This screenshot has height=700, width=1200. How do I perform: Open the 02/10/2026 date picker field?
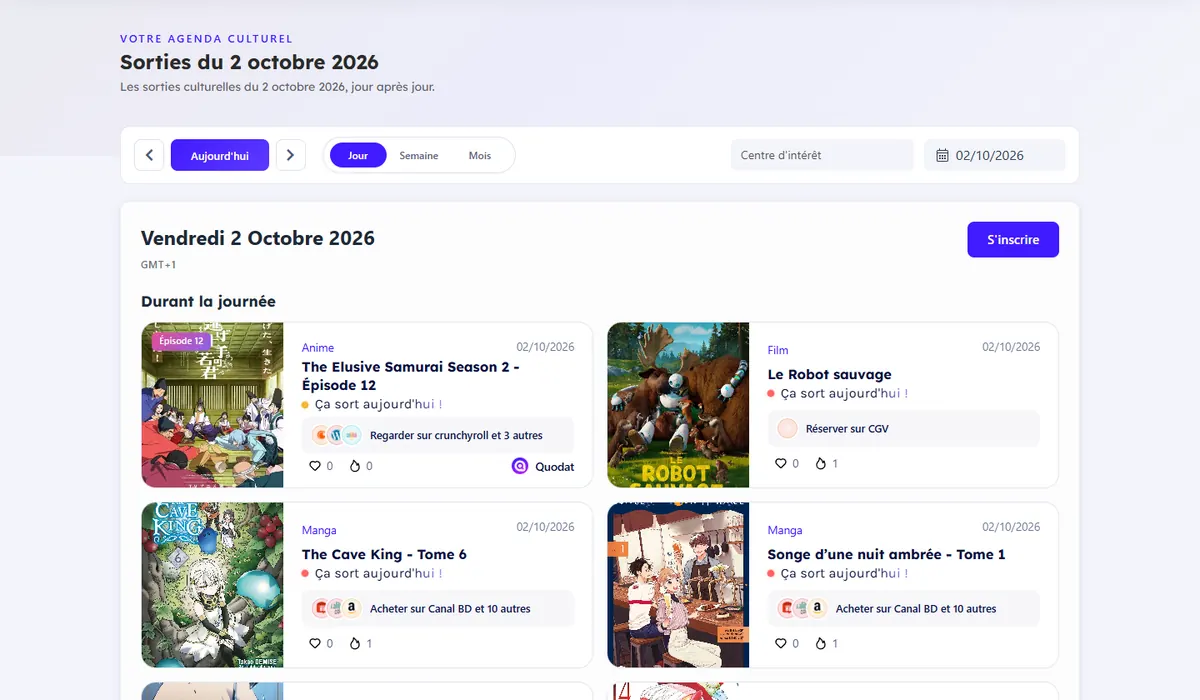pyautogui.click(x=994, y=155)
